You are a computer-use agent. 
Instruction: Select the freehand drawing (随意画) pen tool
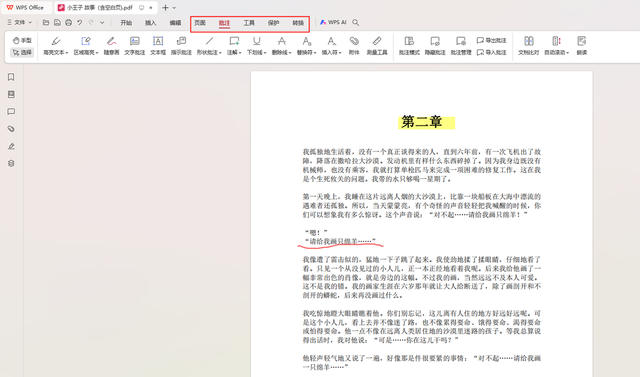pyautogui.click(x=111, y=46)
